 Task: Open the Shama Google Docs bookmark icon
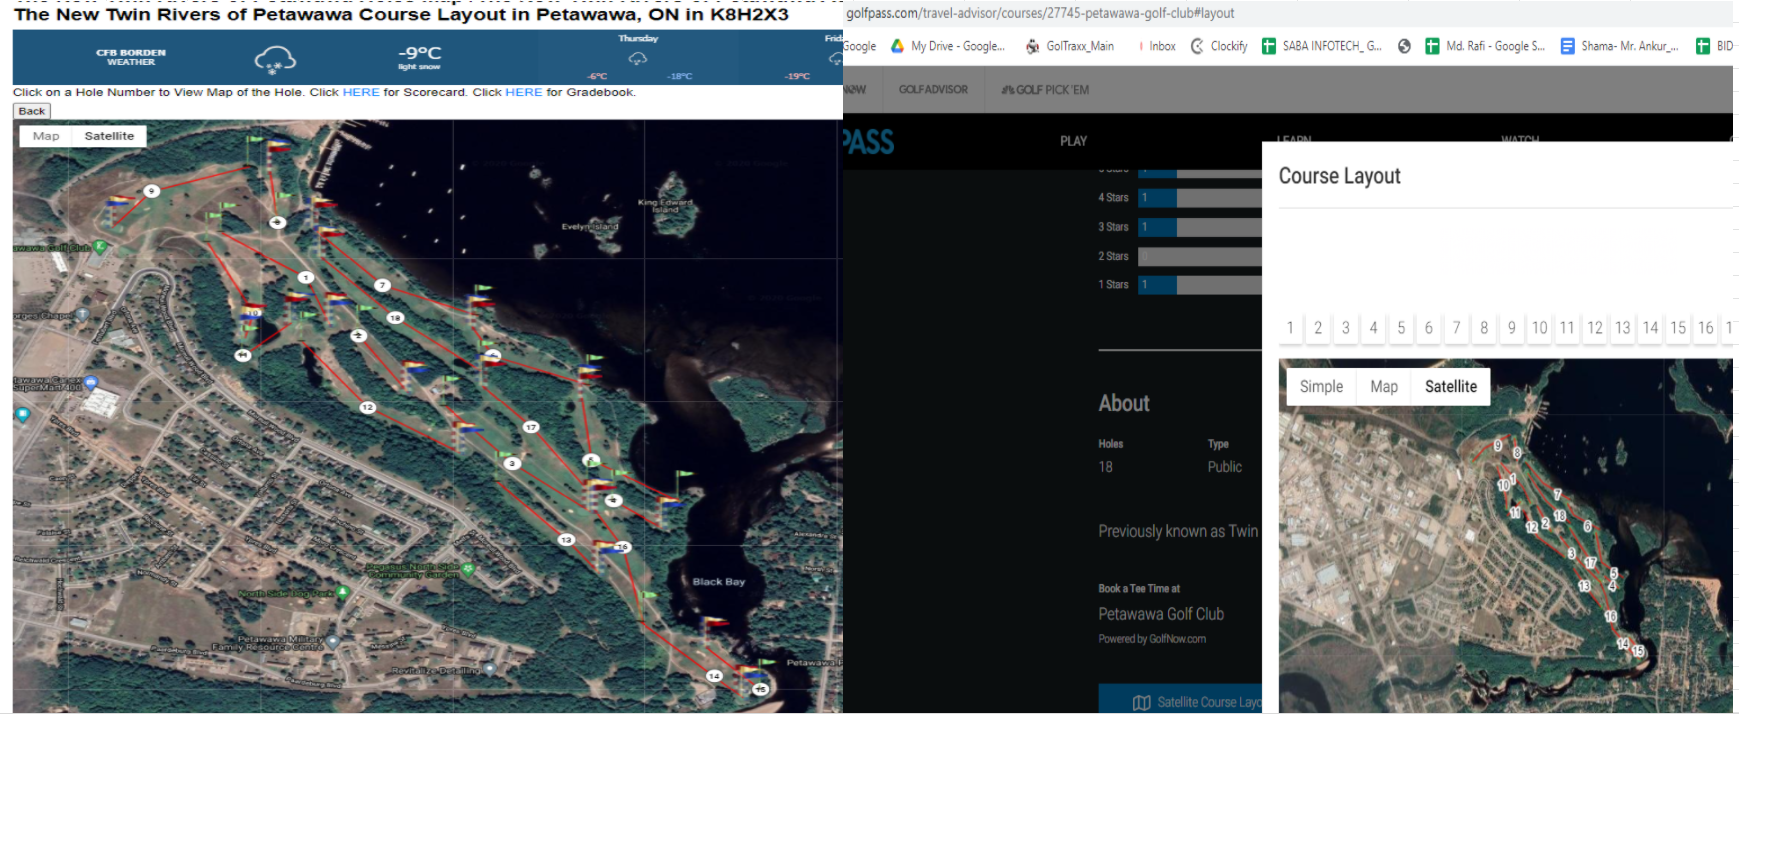1567,46
